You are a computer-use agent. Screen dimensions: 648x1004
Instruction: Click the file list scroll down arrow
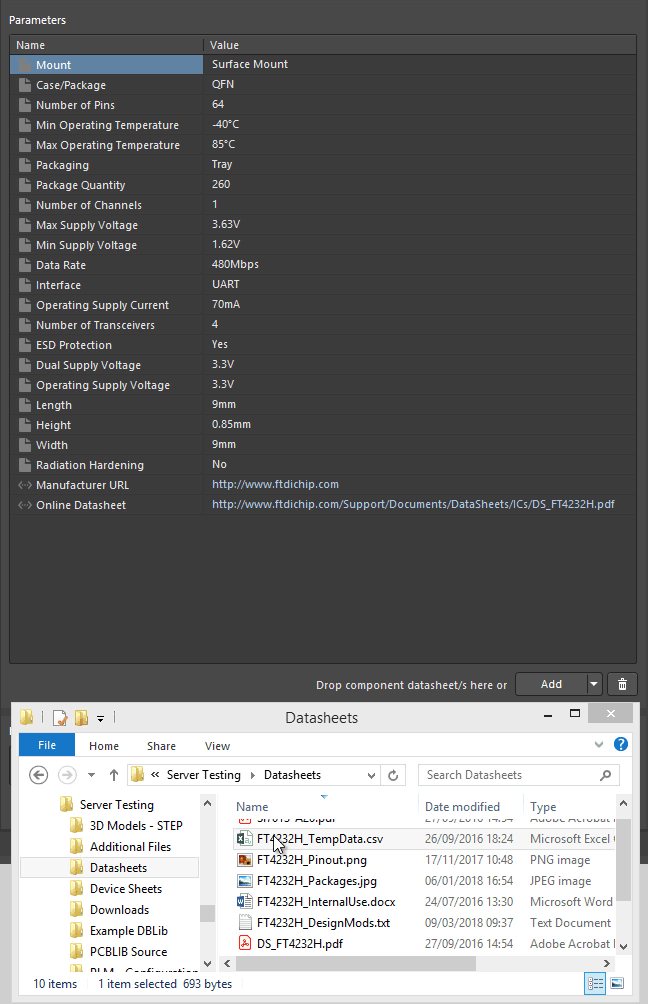624,946
